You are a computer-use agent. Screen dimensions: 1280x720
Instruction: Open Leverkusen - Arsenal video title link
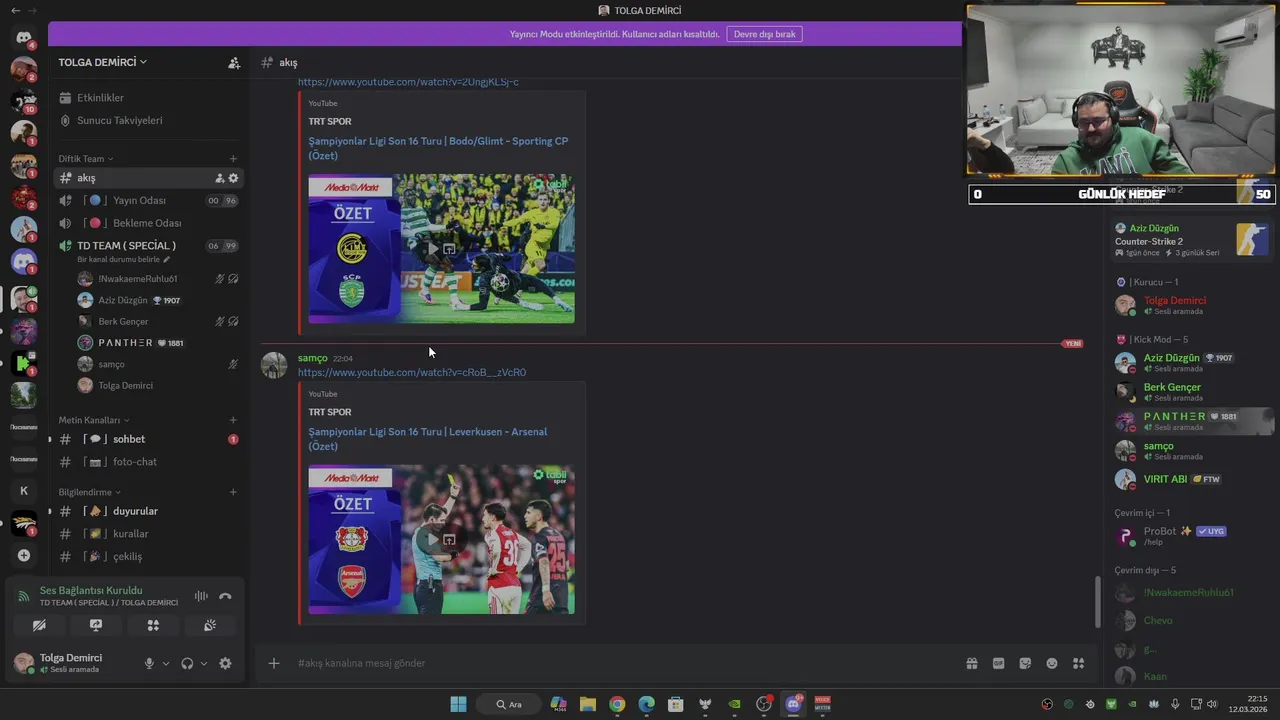(x=428, y=439)
